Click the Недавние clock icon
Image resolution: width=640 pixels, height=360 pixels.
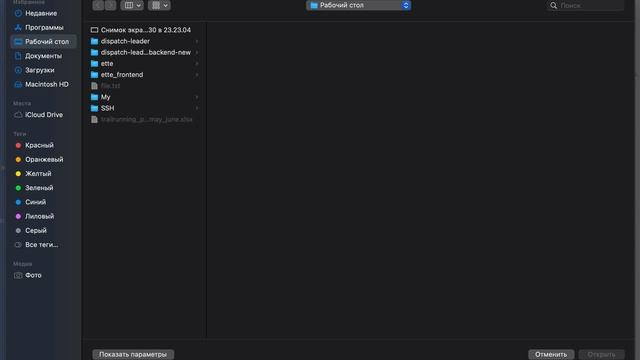point(18,13)
